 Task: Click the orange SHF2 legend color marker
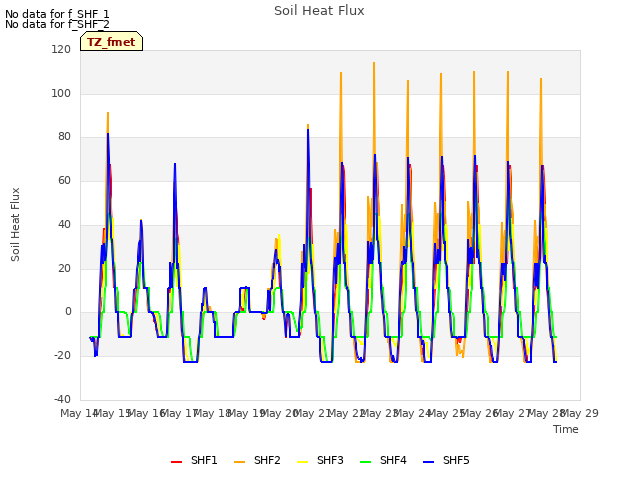pos(239,462)
